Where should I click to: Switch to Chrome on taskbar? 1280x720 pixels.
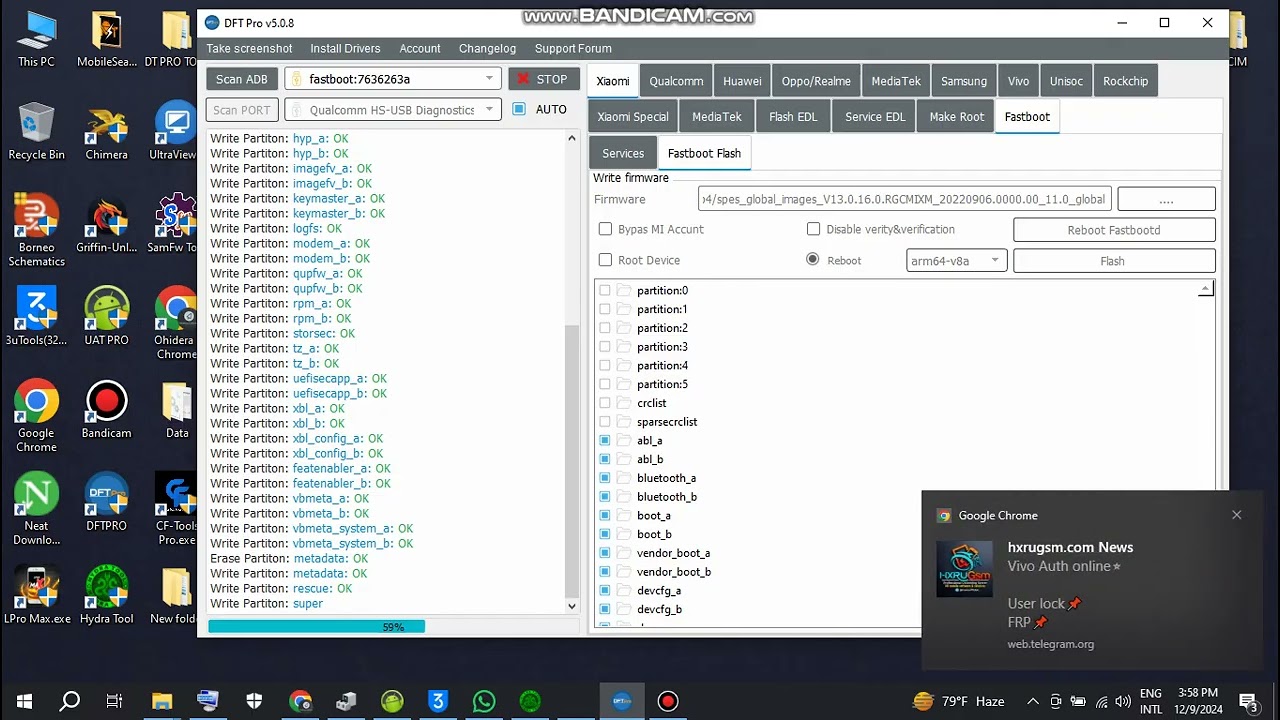point(300,701)
